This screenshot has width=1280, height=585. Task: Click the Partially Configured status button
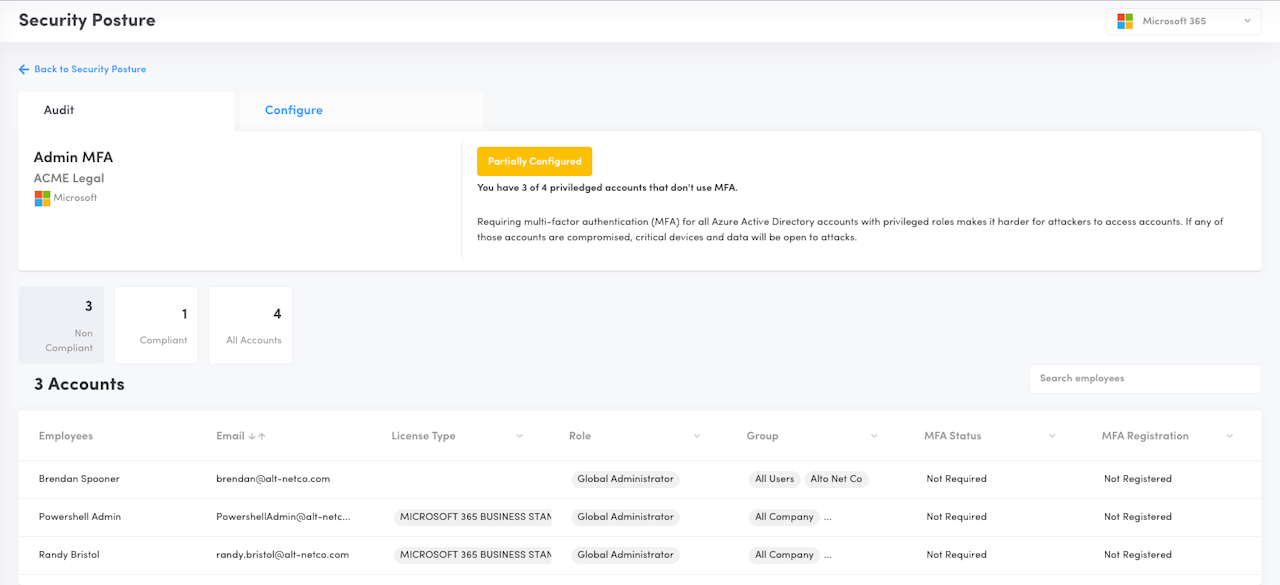(534, 162)
